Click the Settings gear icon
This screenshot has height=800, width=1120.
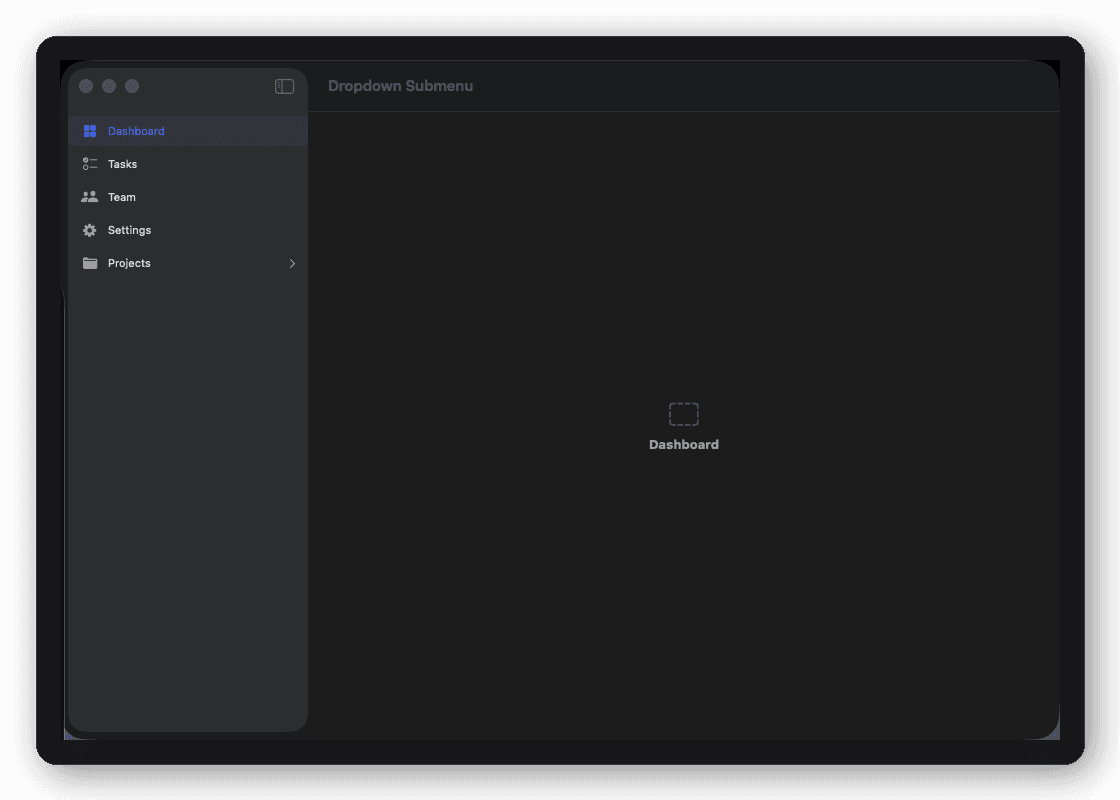(x=89, y=230)
